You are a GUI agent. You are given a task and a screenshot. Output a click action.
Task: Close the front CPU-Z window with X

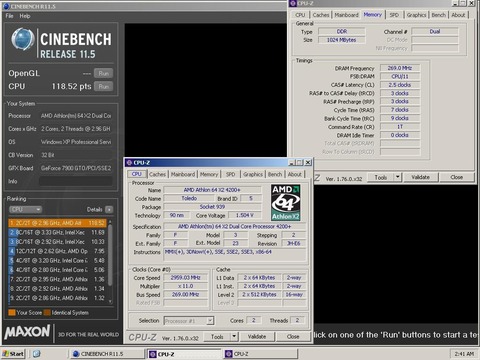pyautogui.click(x=308, y=162)
